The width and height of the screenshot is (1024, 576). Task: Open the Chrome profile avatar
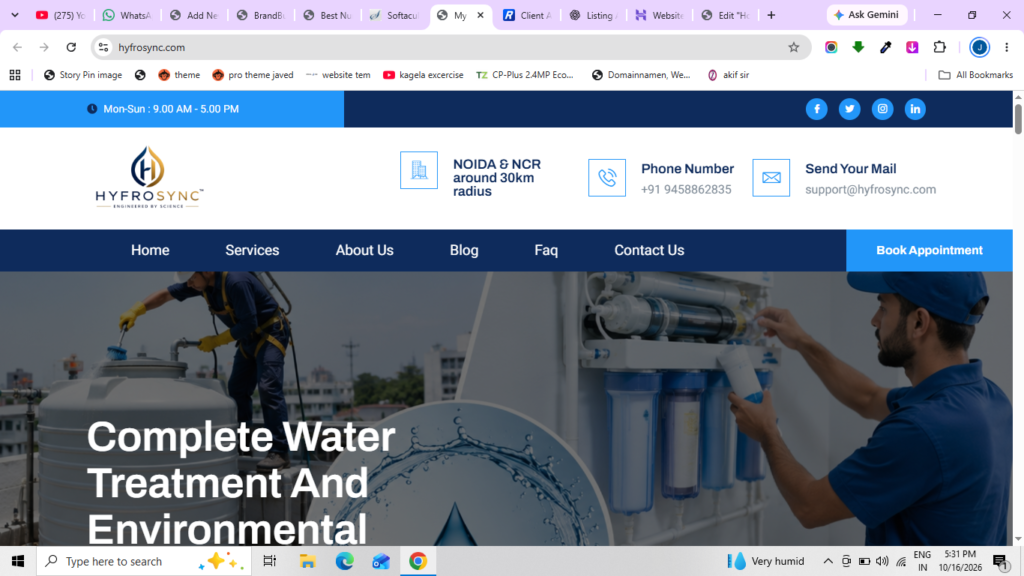[x=979, y=47]
